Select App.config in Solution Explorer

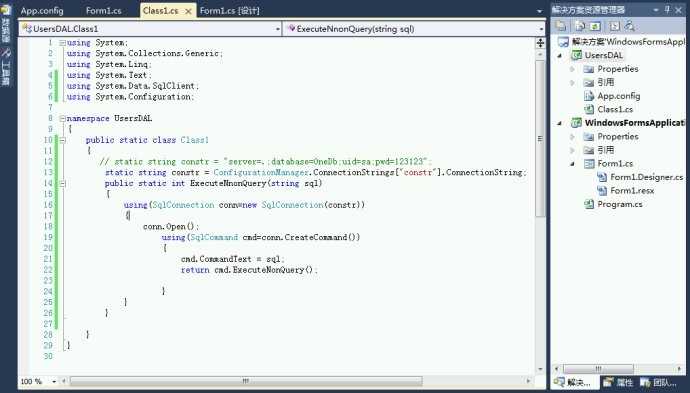tap(618, 96)
